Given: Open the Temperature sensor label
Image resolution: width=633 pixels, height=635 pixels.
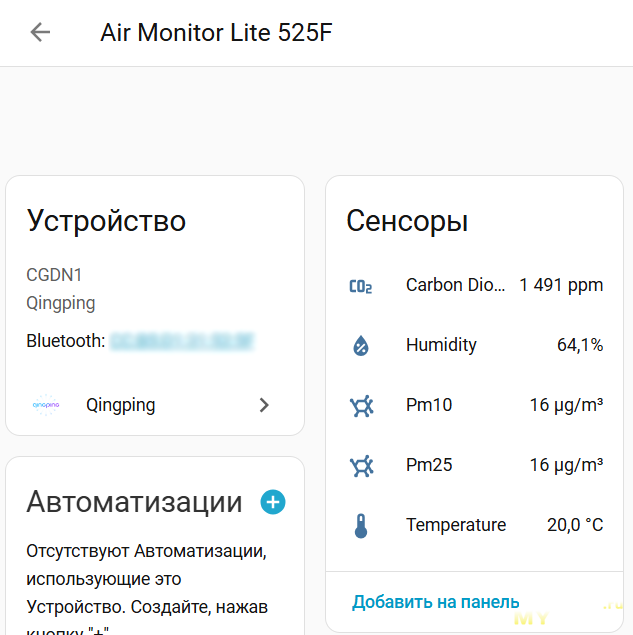Looking at the screenshot, I should coord(455,525).
